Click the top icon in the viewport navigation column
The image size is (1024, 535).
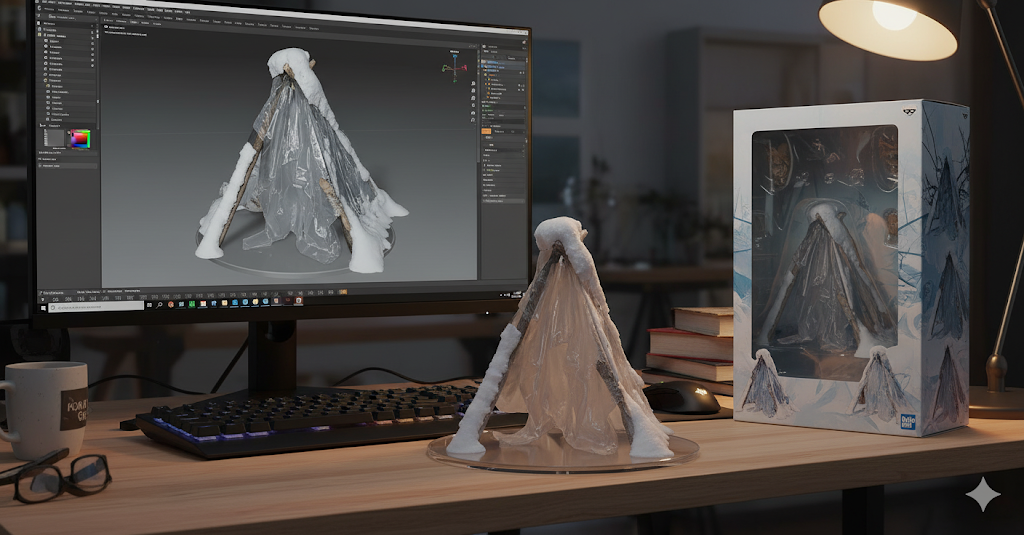(473, 84)
